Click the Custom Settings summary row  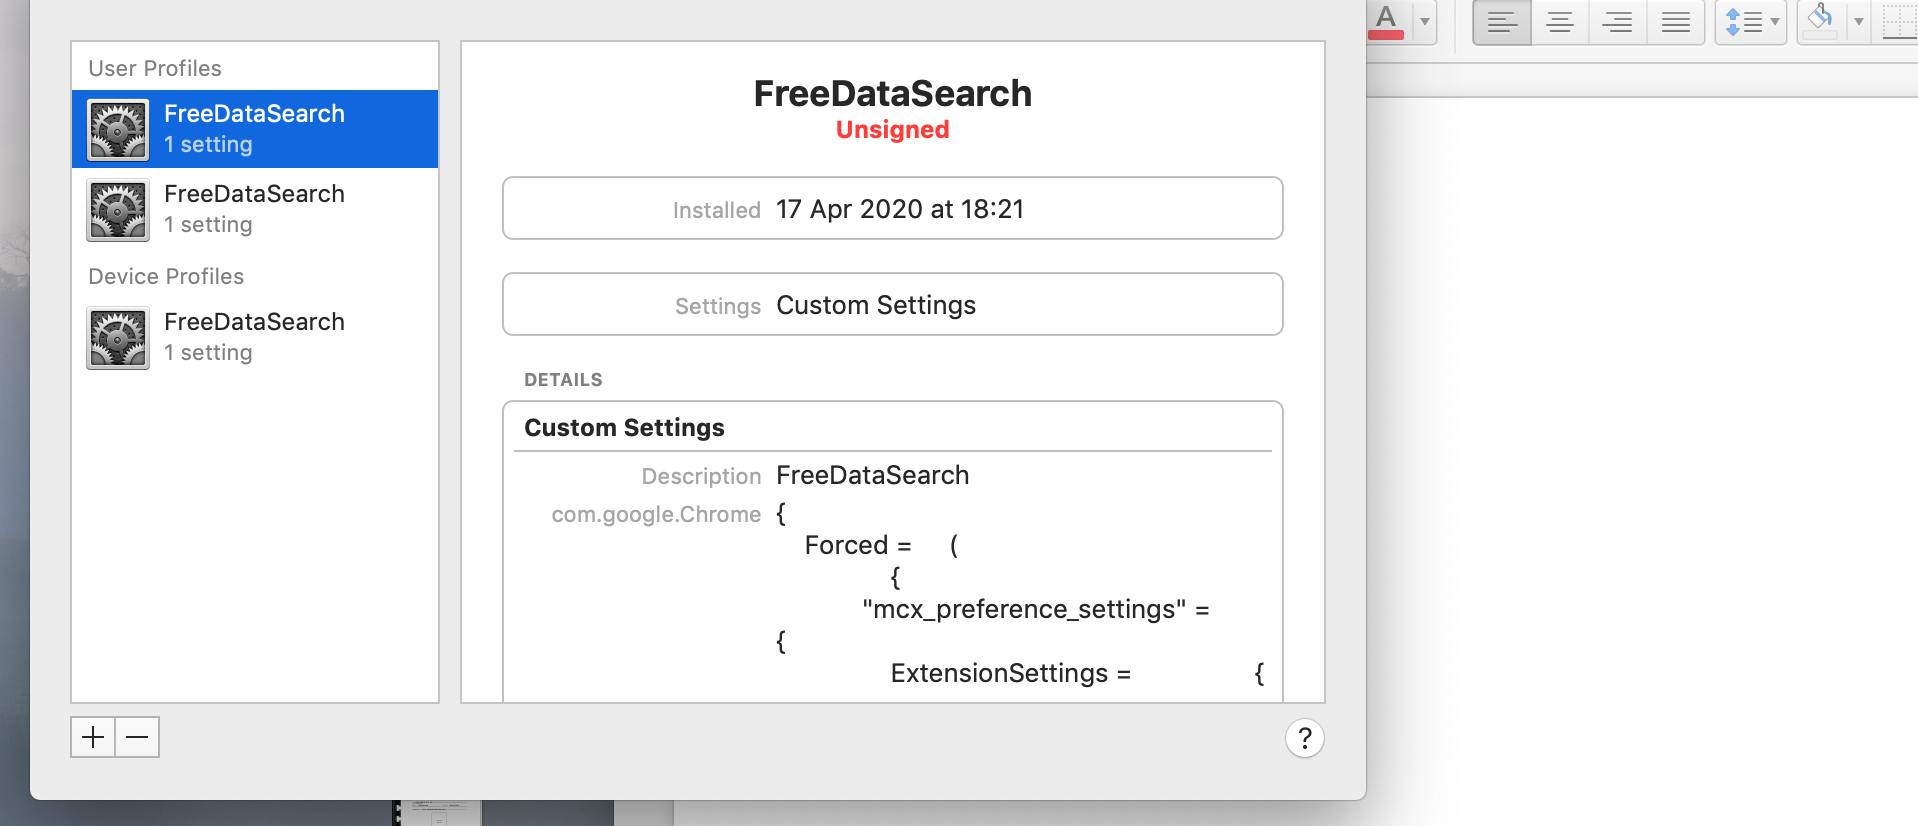pyautogui.click(x=892, y=305)
